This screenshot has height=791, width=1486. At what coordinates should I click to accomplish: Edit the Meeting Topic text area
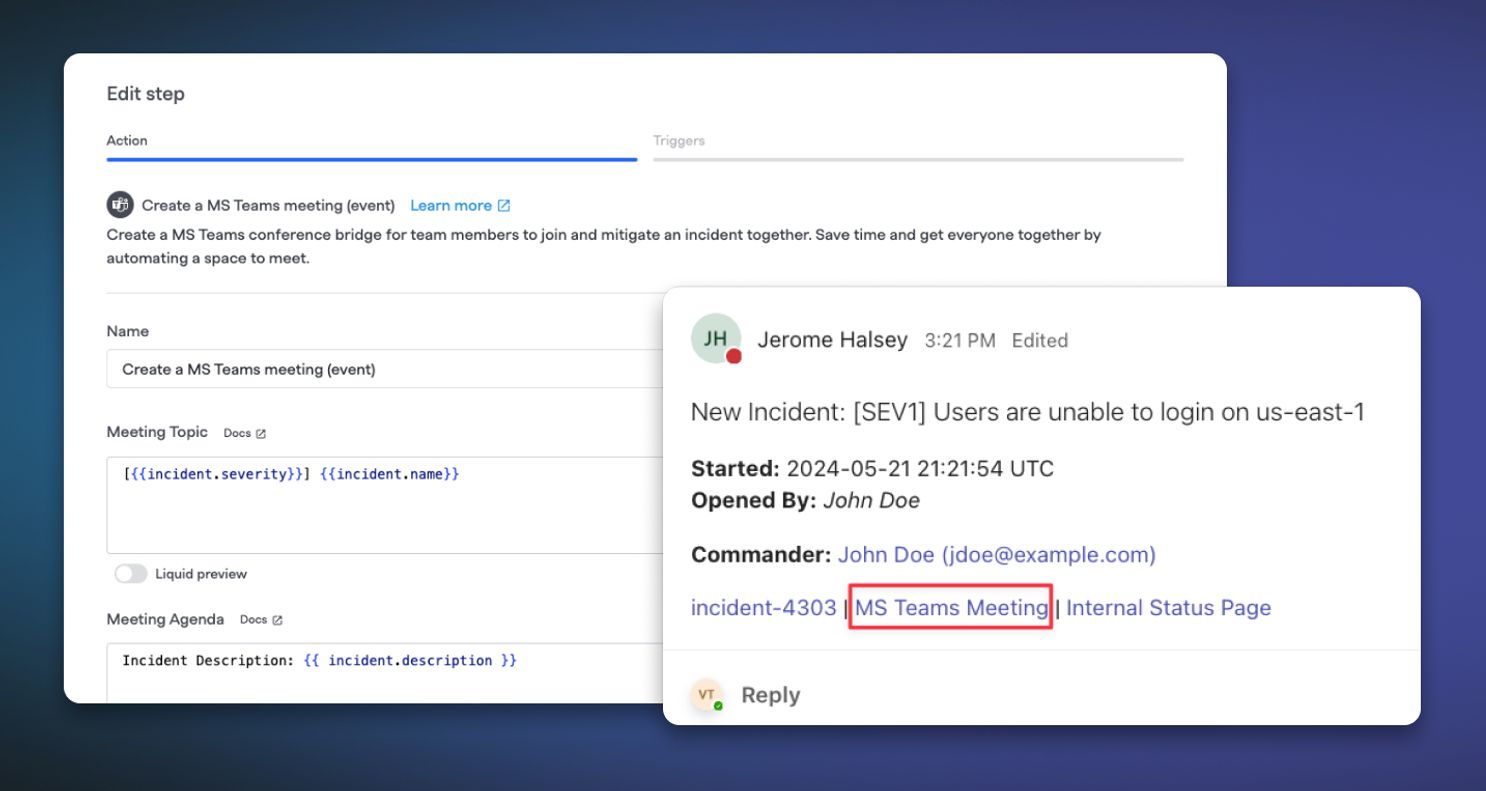click(385, 505)
